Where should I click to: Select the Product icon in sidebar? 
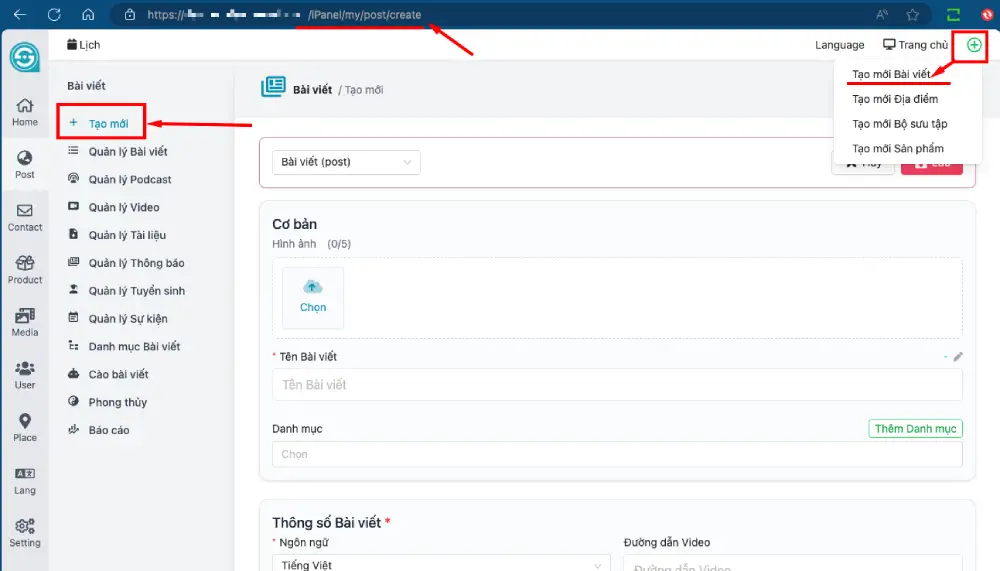point(25,269)
